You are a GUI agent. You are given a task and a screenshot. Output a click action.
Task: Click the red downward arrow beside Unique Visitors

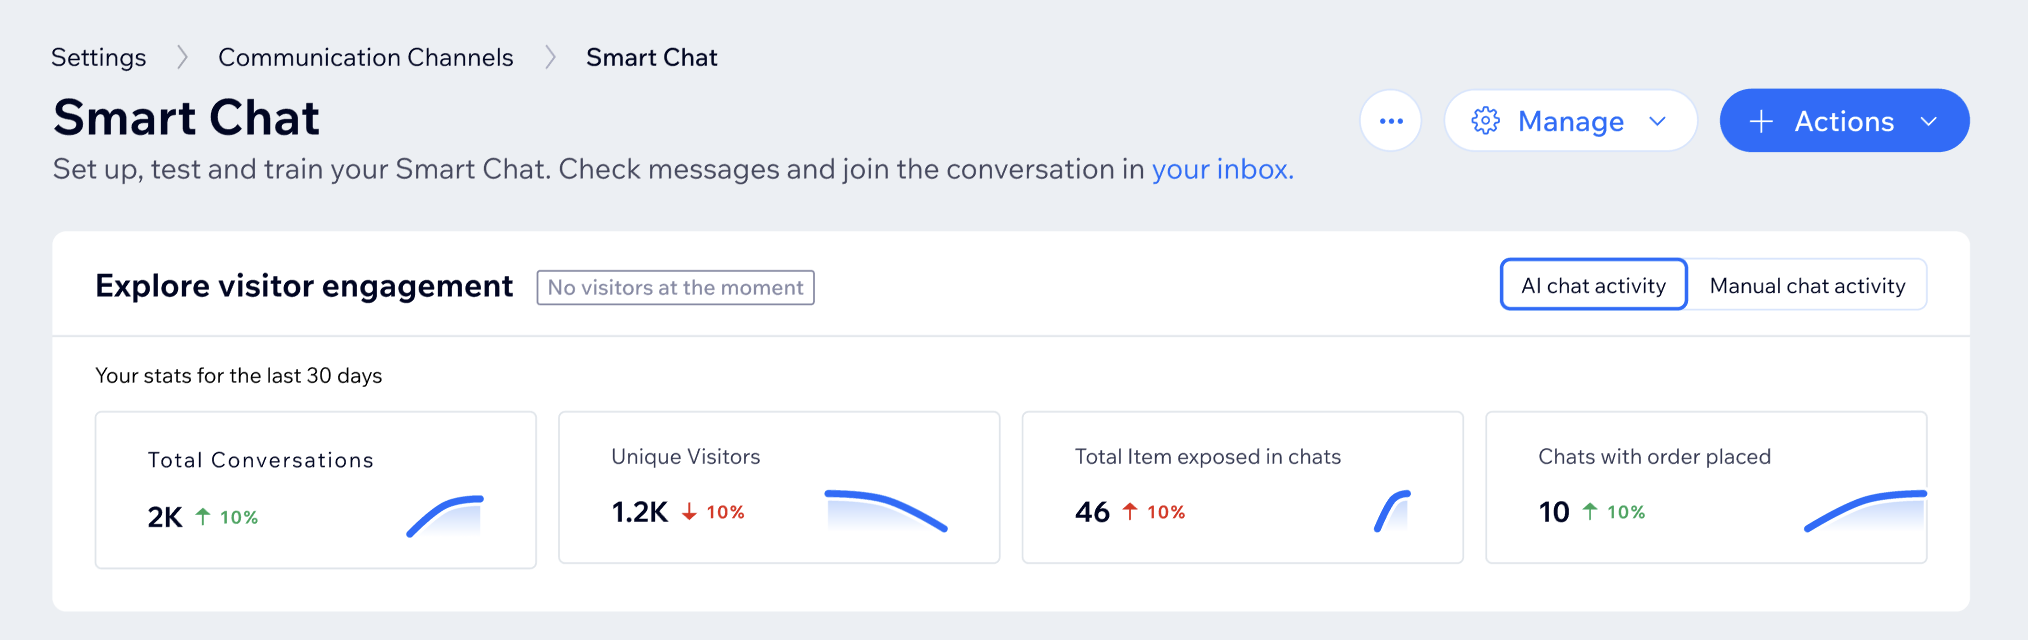(x=688, y=512)
